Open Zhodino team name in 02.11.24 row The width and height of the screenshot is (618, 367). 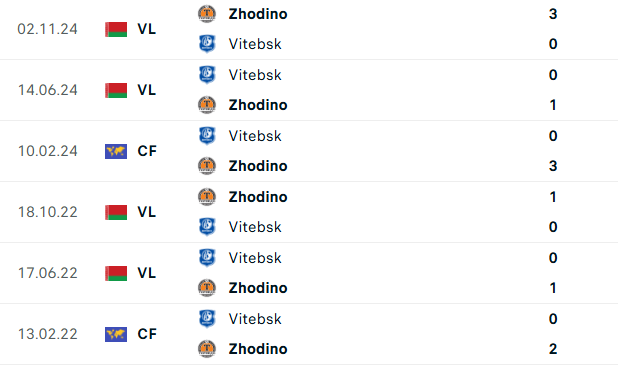click(x=258, y=14)
